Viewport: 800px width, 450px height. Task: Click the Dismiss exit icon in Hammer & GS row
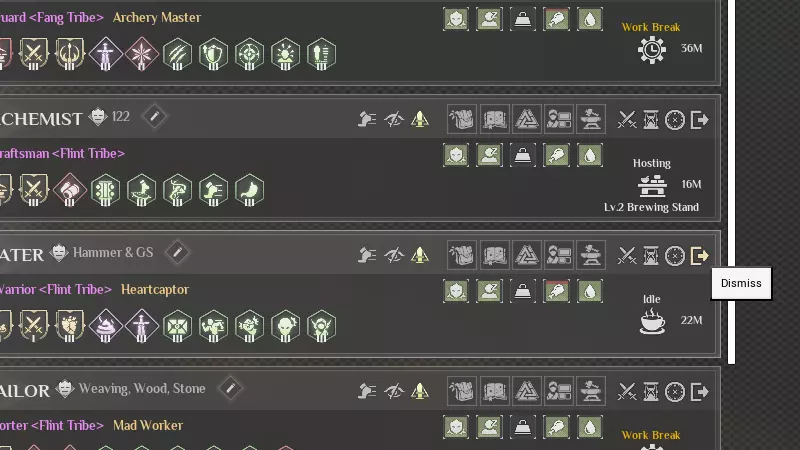pos(699,256)
